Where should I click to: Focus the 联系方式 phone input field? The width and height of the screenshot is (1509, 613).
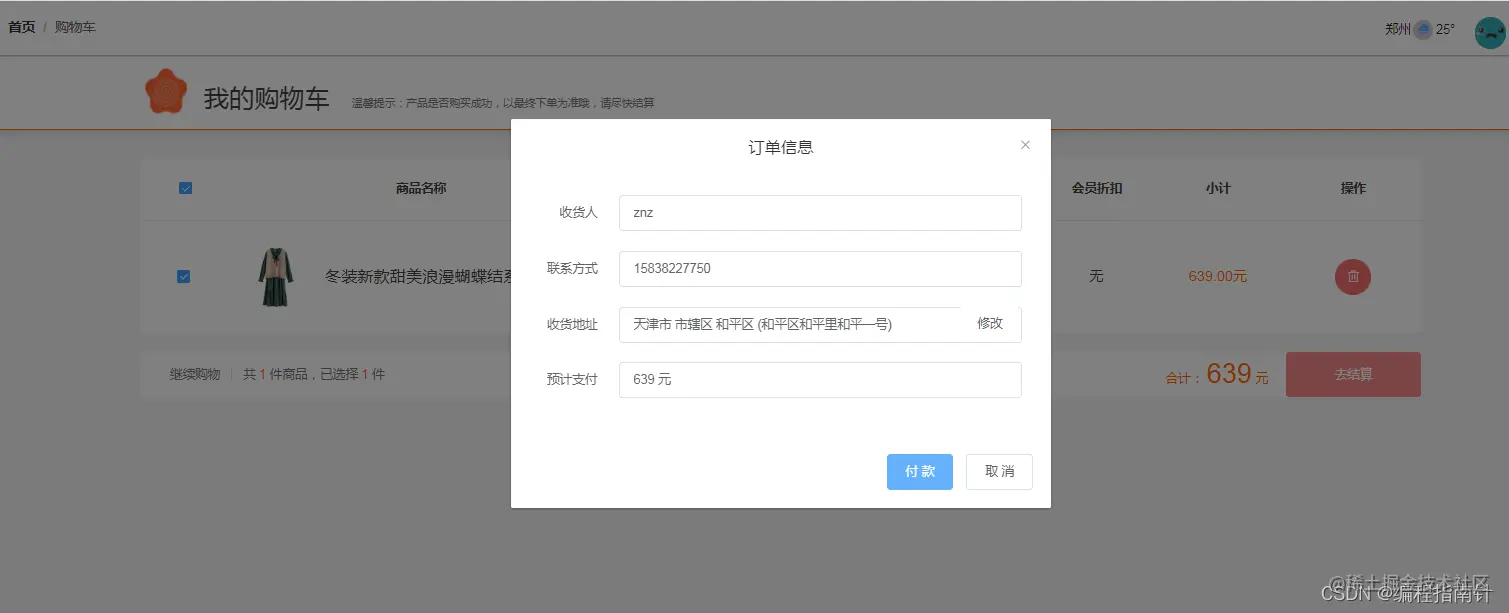tap(820, 269)
